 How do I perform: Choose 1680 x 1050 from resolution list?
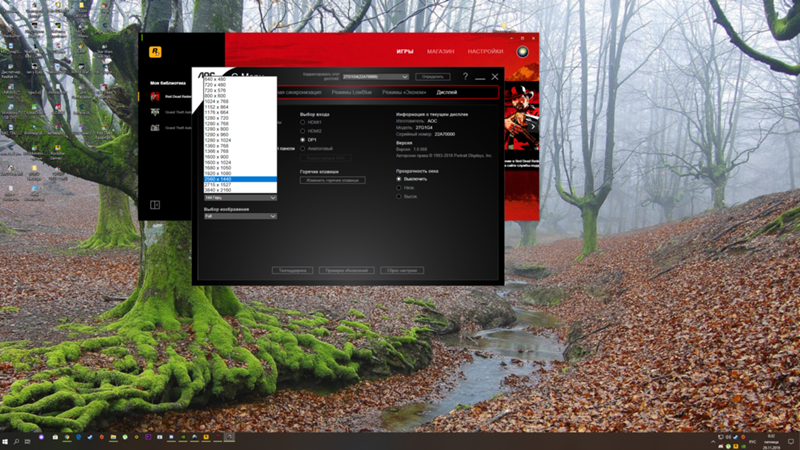(240, 167)
